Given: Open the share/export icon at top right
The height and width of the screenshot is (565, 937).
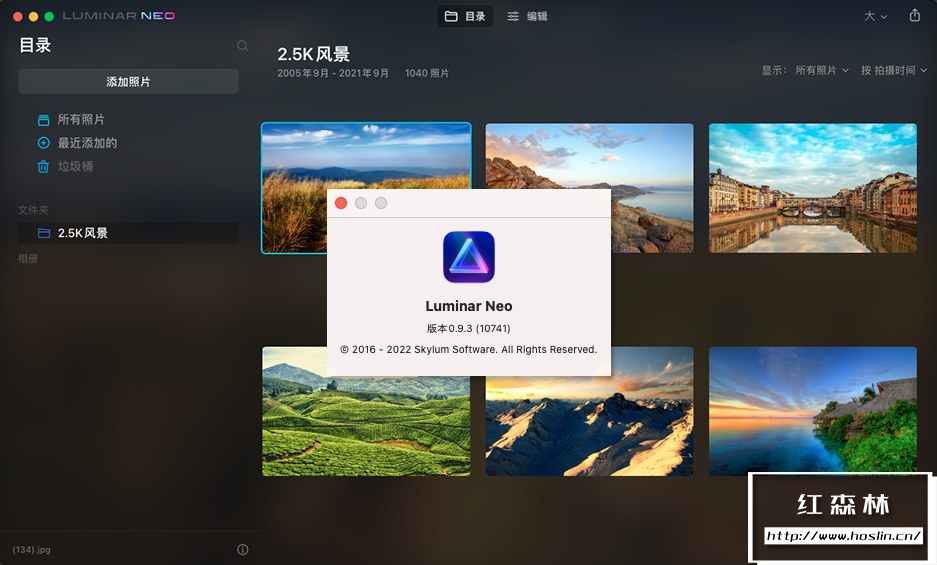Looking at the screenshot, I should click(914, 16).
